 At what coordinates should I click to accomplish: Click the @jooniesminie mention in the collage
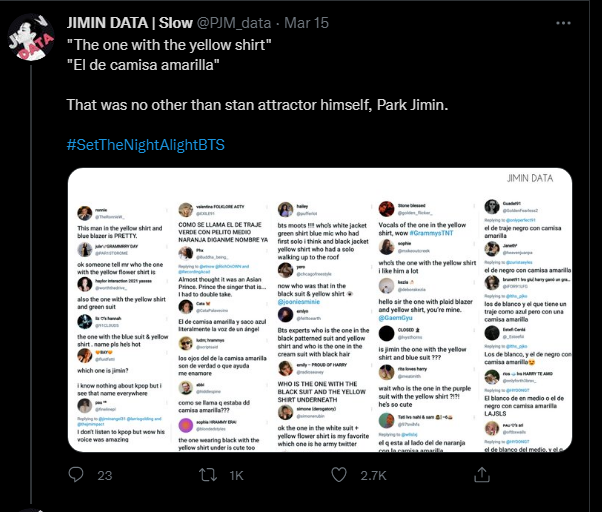pyautogui.click(x=299, y=302)
